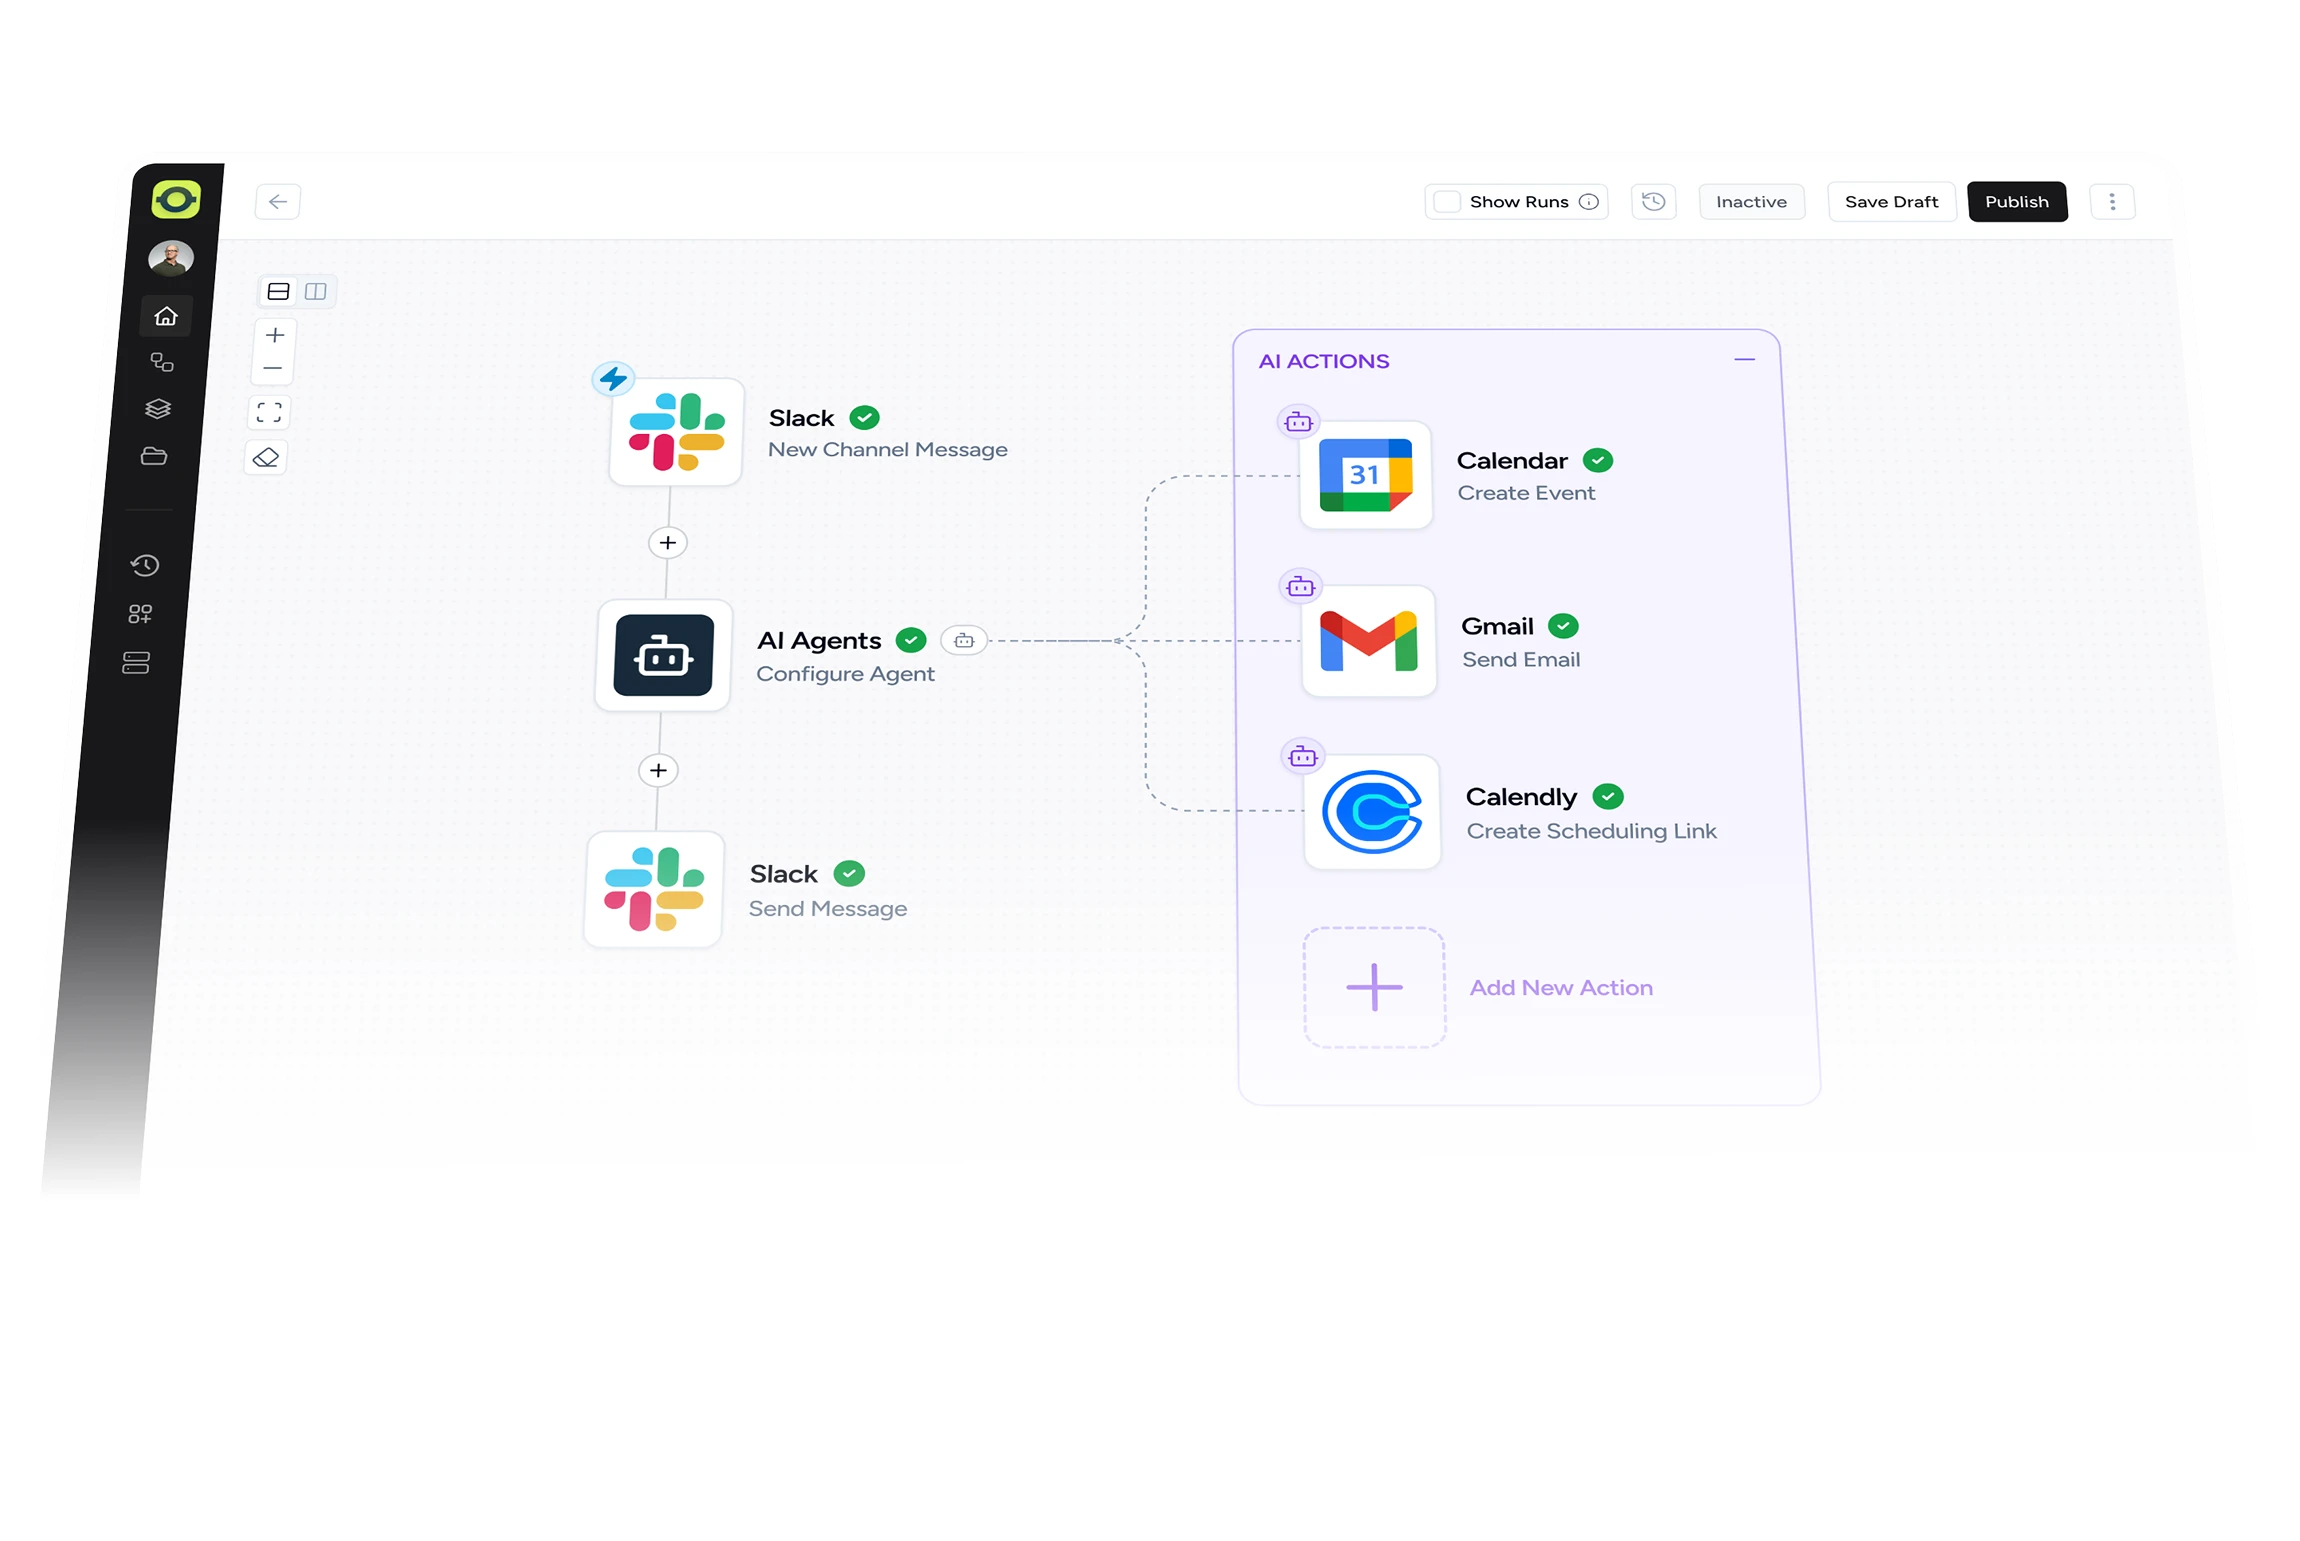
Task: Zoom in using the plus control
Action: [272, 334]
